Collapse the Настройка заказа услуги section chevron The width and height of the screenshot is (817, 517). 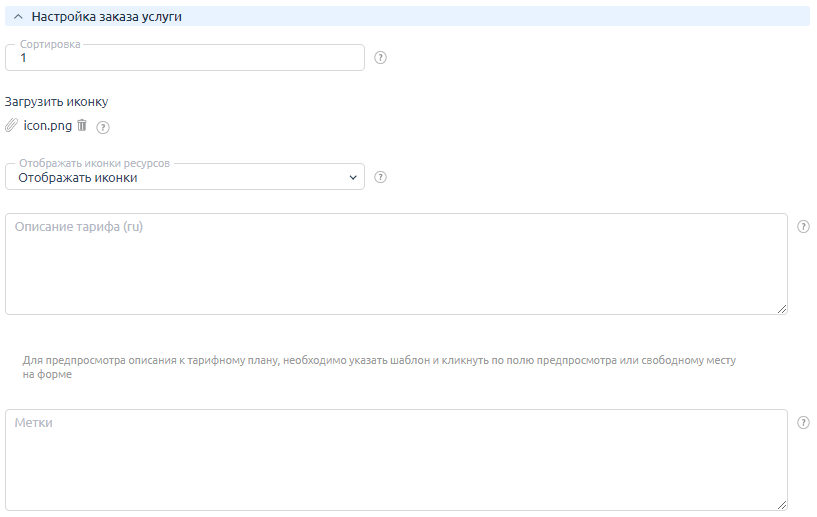coord(18,17)
